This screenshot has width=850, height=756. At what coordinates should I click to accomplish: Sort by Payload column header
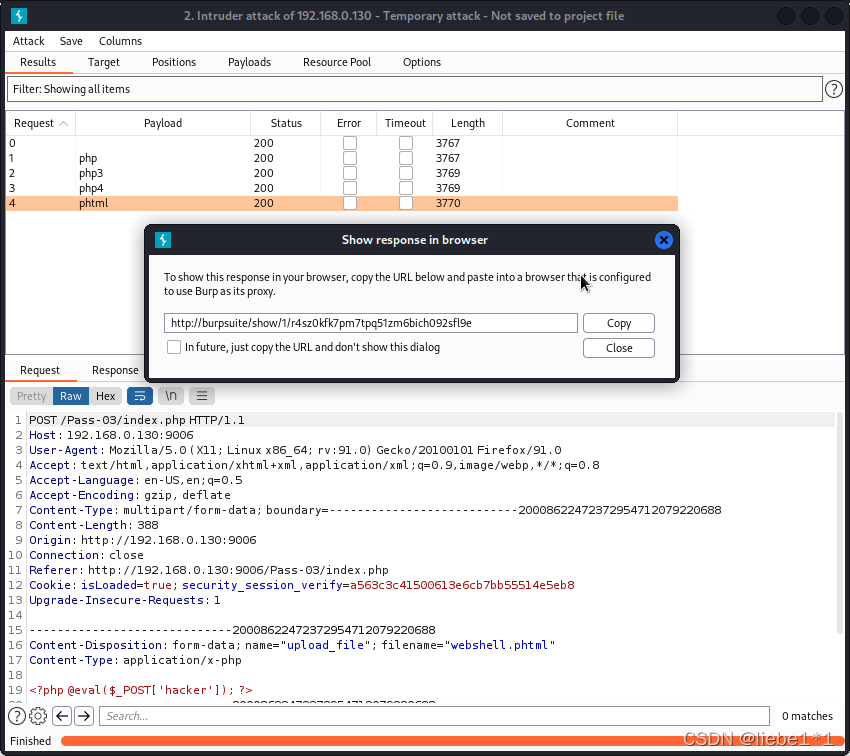click(163, 124)
